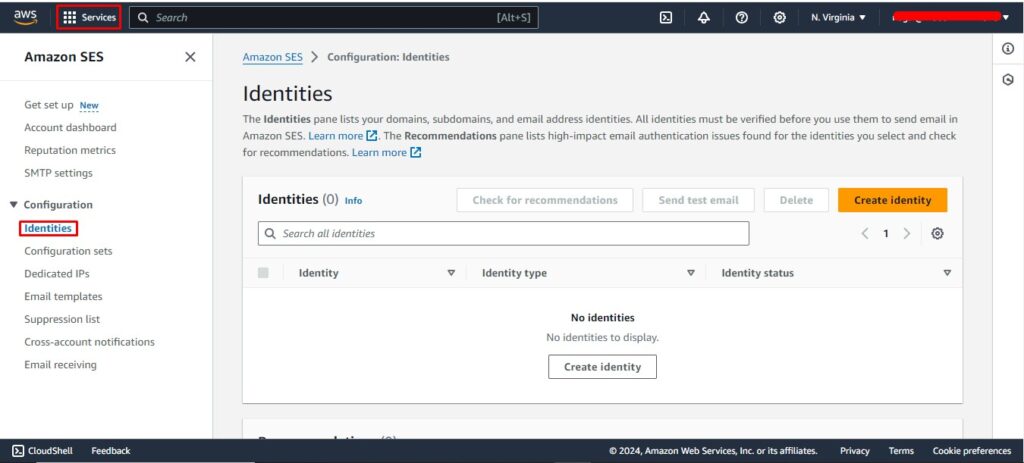Open the top bar settings gear
1024x463 pixels.
[x=779, y=18]
